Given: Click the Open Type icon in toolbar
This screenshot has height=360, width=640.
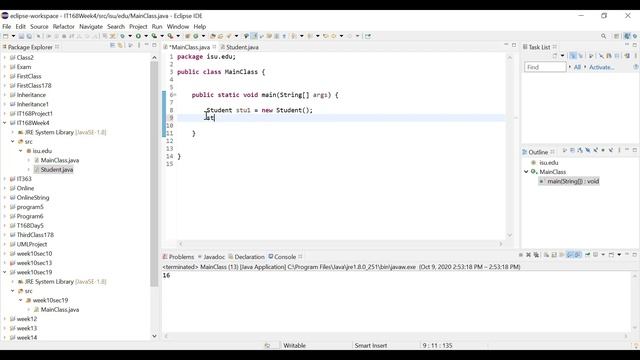Looking at the screenshot, I should 212,36.
